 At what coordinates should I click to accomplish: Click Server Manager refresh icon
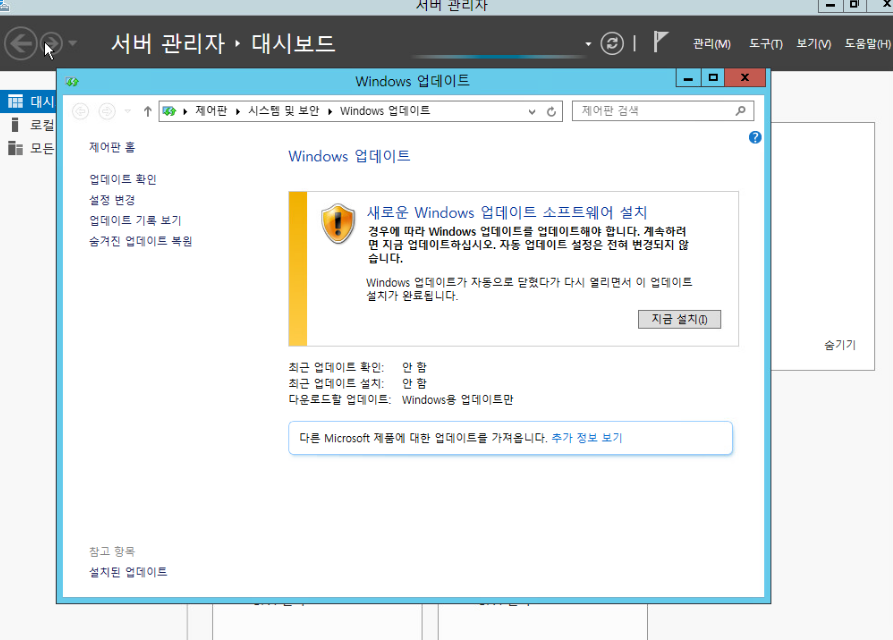[612, 44]
